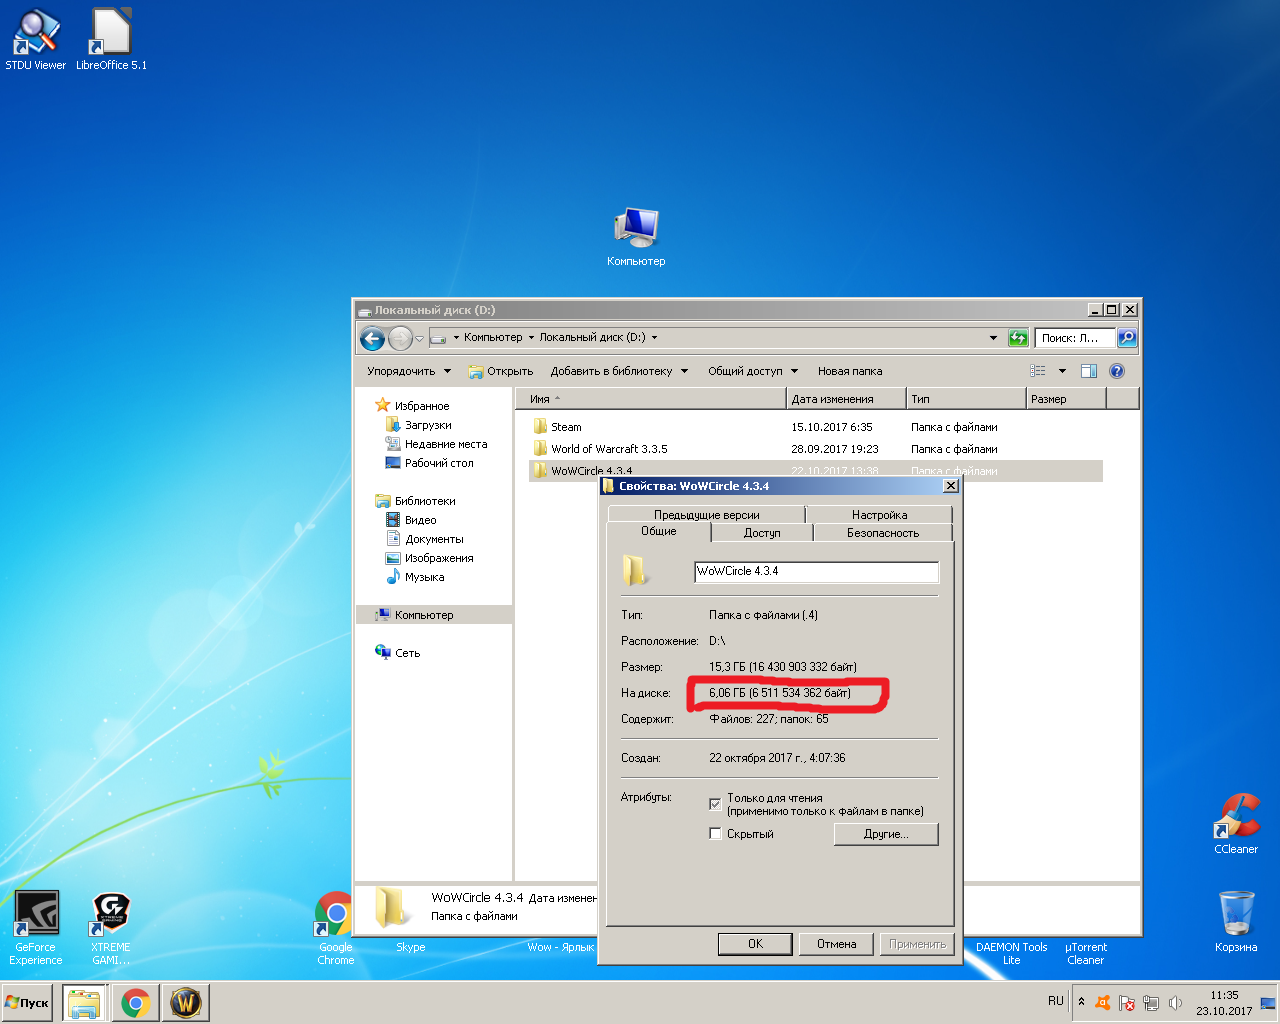
Task: Click the help question mark icon
Action: pos(1117,371)
